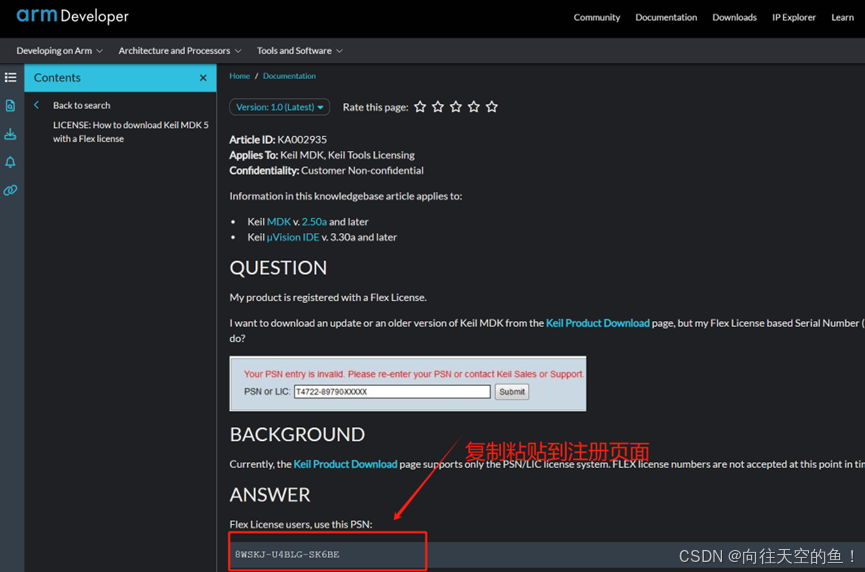Rate the page two stars
Screen dimensions: 865x572
click(438, 106)
